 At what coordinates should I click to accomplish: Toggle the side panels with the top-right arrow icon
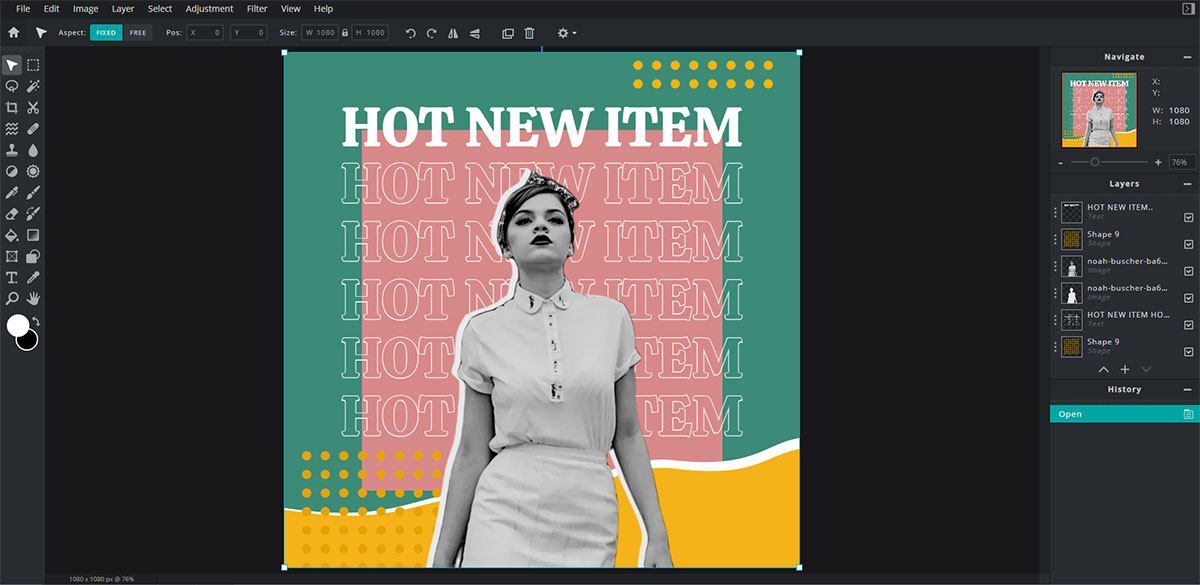pyautogui.click(x=1188, y=8)
